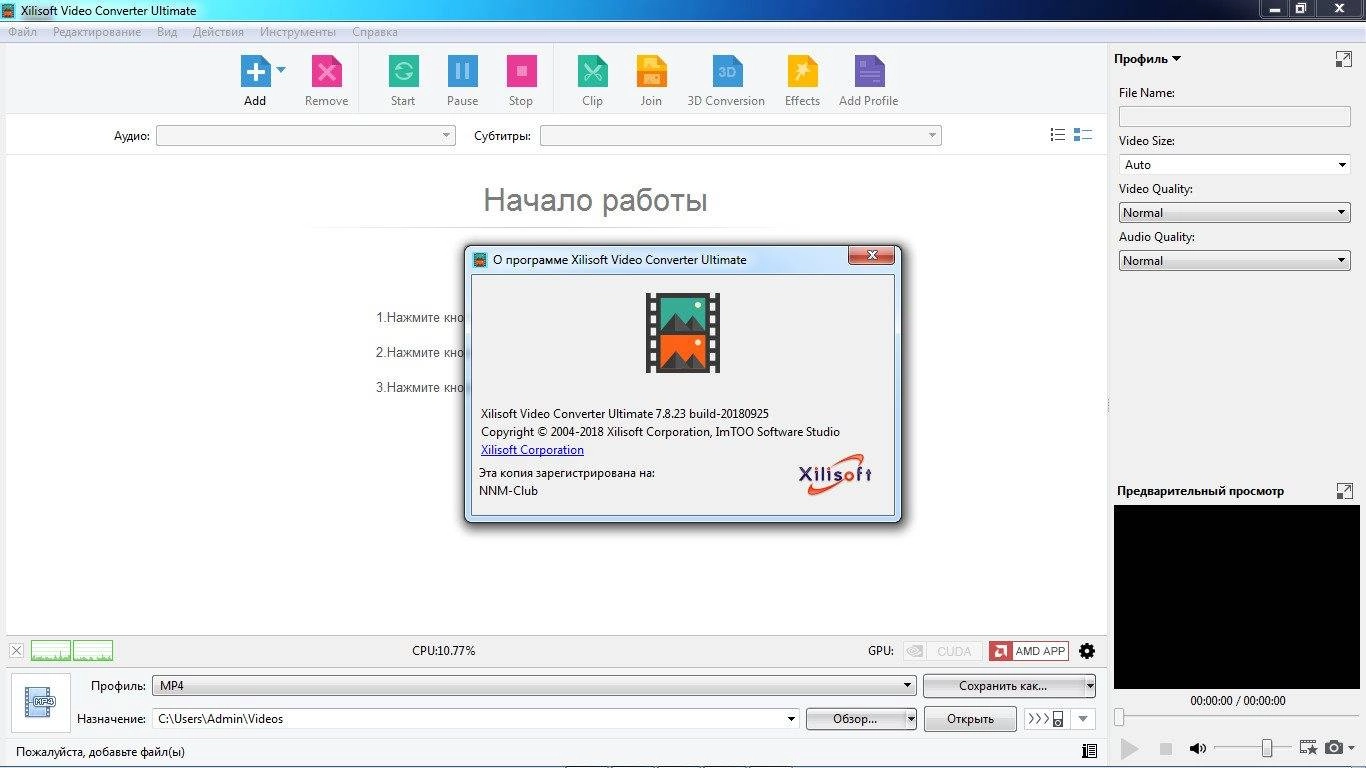Image resolution: width=1366 pixels, height=768 pixels.
Task: Click the CPU usage graph
Action: point(72,651)
